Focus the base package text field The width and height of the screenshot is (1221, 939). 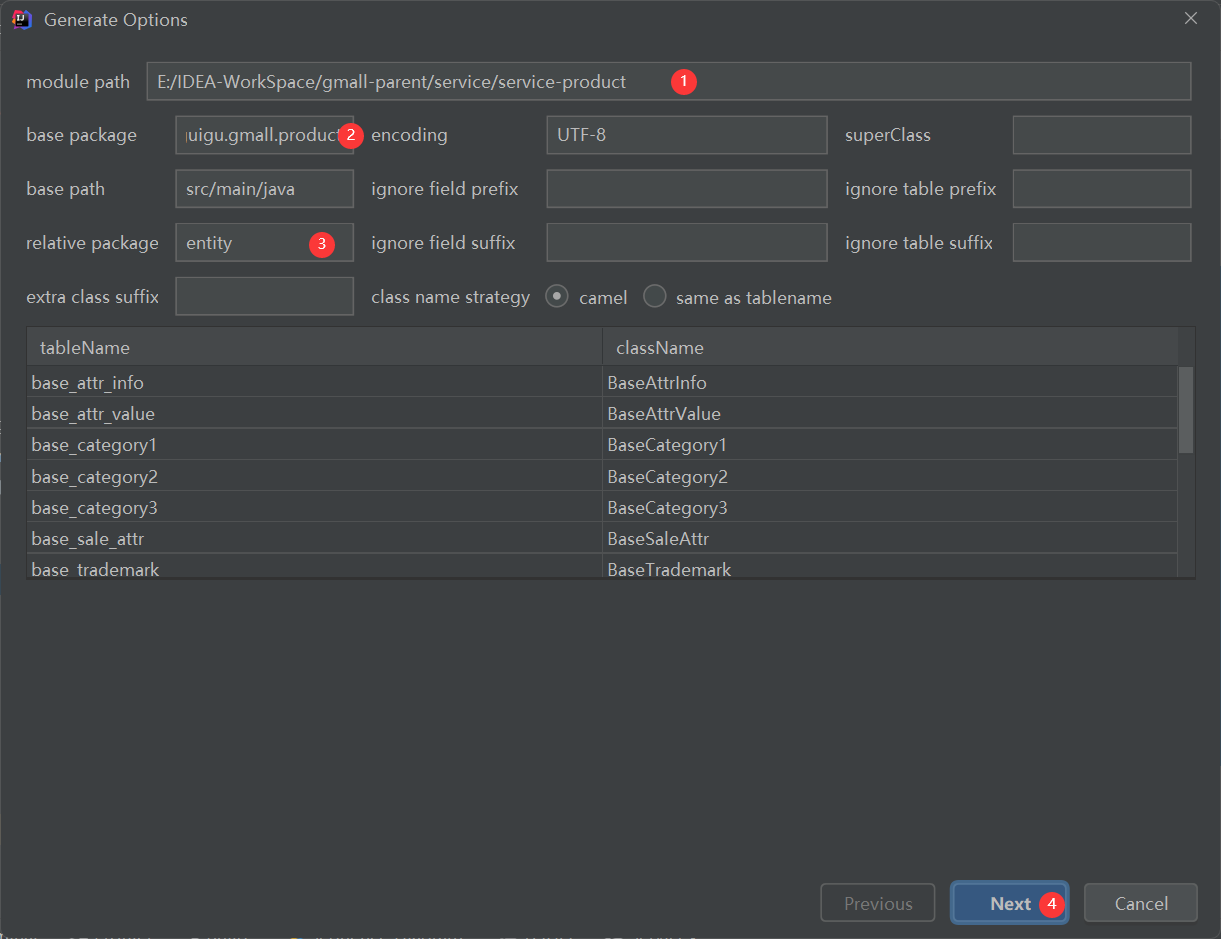[x=258, y=135]
